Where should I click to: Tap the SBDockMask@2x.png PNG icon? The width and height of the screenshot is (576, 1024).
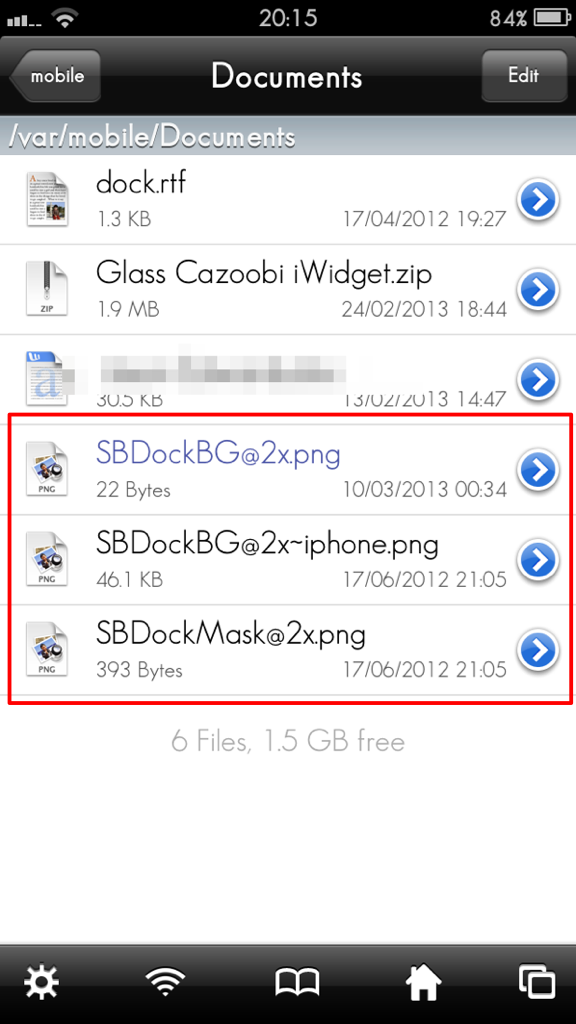point(47,650)
